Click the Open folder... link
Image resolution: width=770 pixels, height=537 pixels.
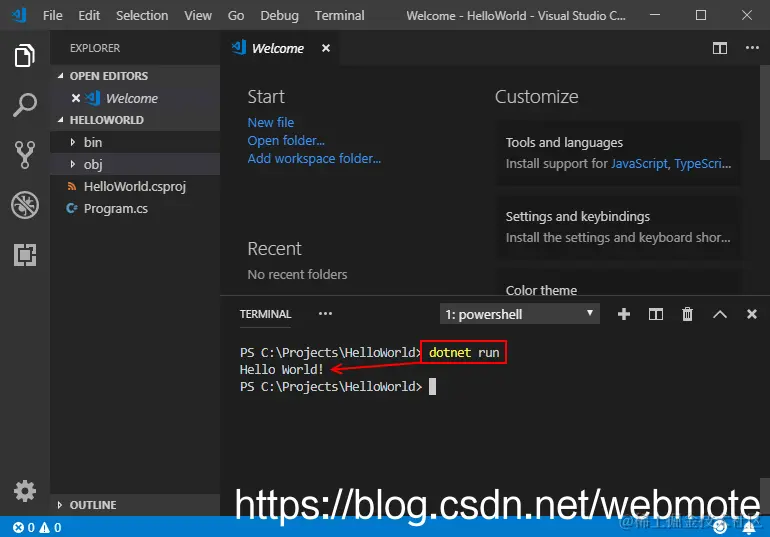point(286,141)
